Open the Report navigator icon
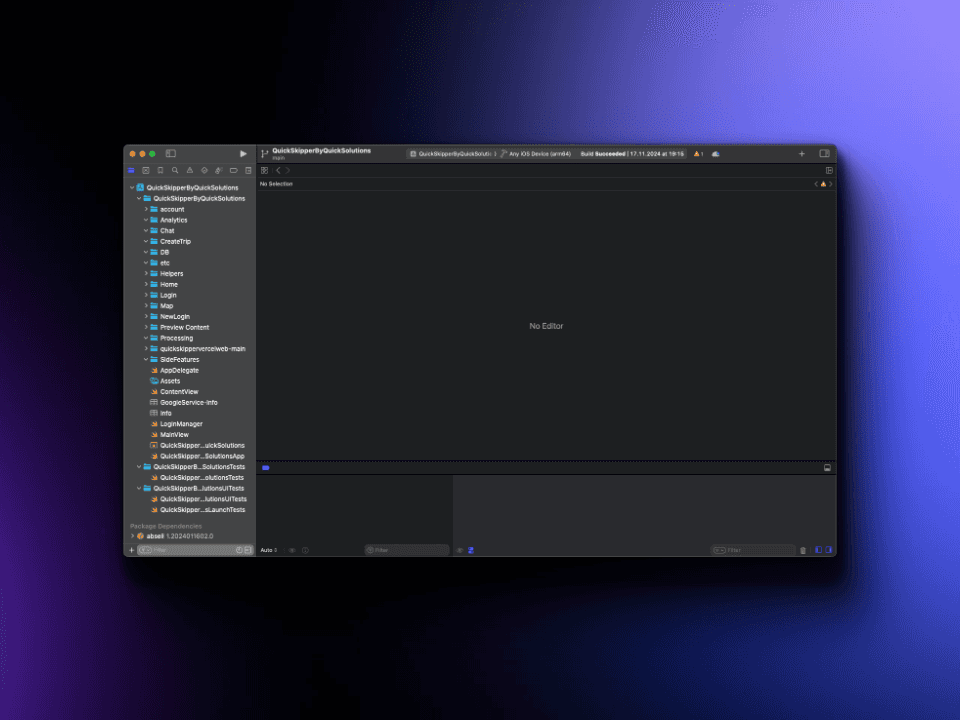Screen dimensions: 960x720 pyautogui.click(x=248, y=171)
